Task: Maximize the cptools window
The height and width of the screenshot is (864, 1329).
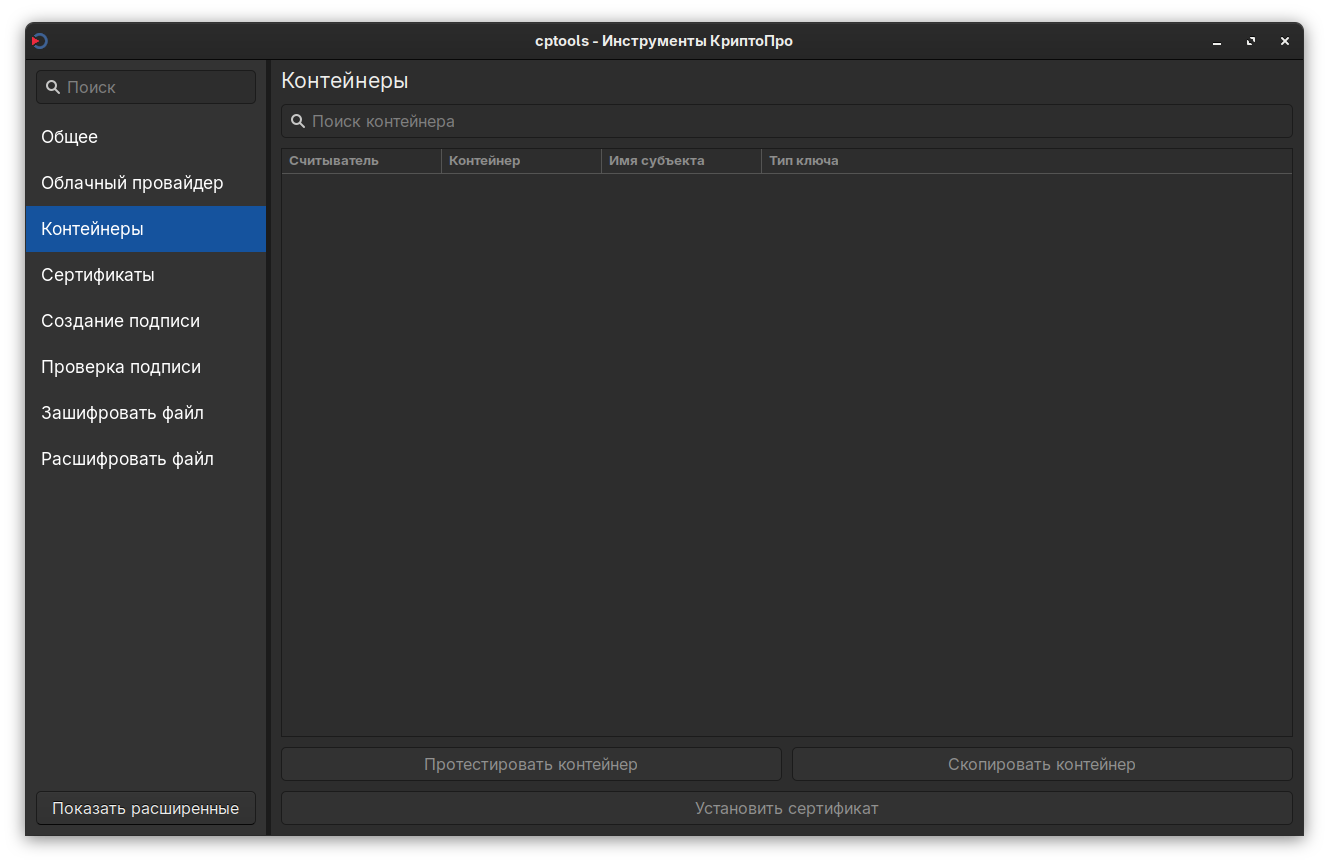Action: click(1251, 41)
